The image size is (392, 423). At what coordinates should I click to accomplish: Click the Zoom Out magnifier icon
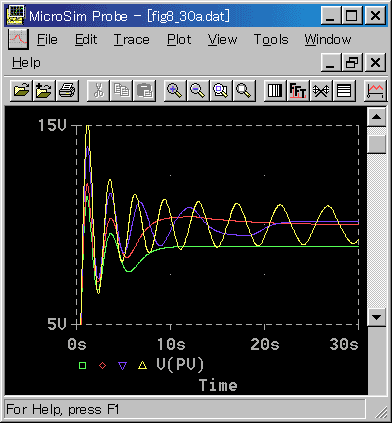point(198,90)
